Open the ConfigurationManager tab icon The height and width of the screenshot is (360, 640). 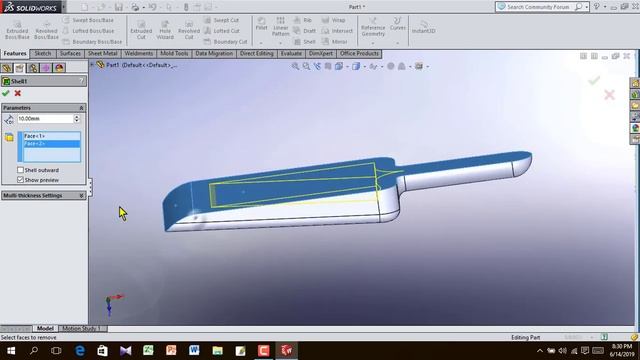click(33, 68)
